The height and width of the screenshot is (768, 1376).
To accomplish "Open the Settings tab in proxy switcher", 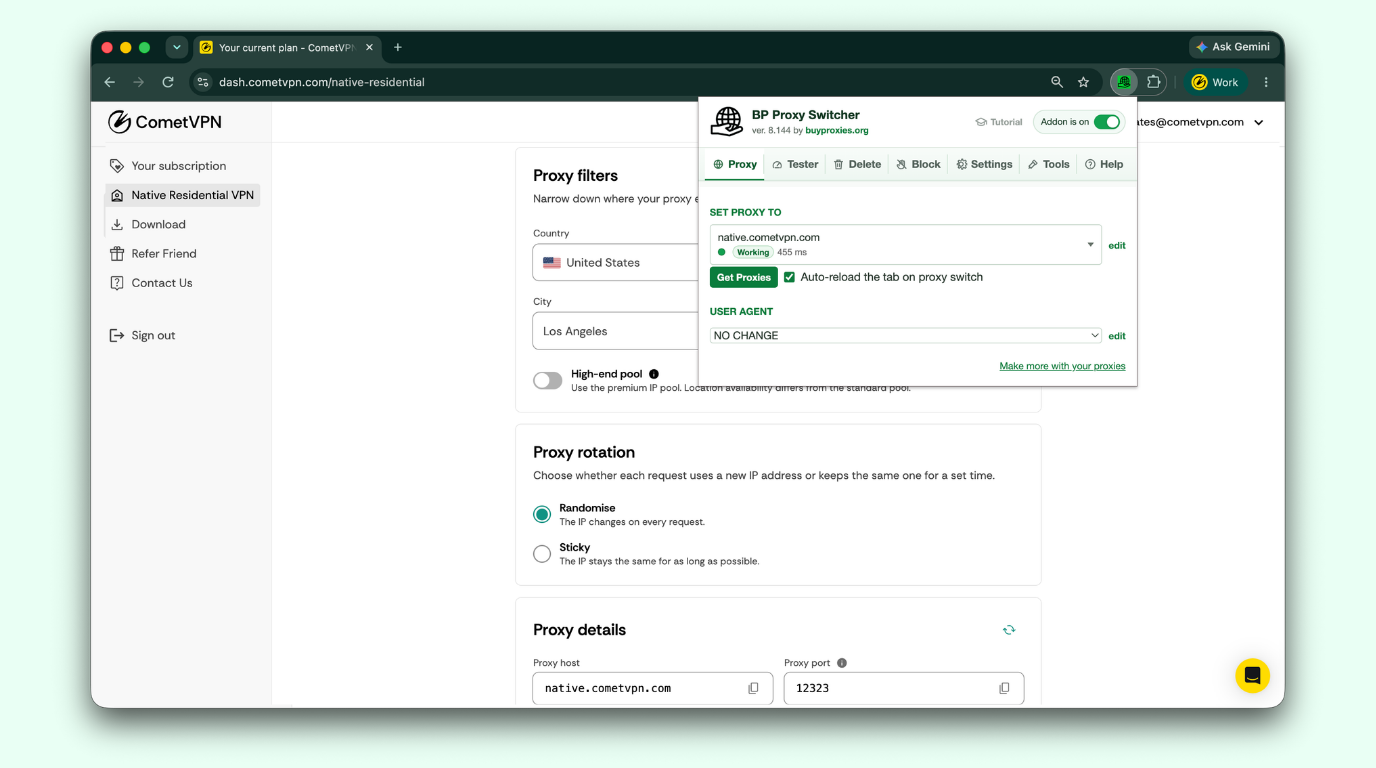I will 984,164.
